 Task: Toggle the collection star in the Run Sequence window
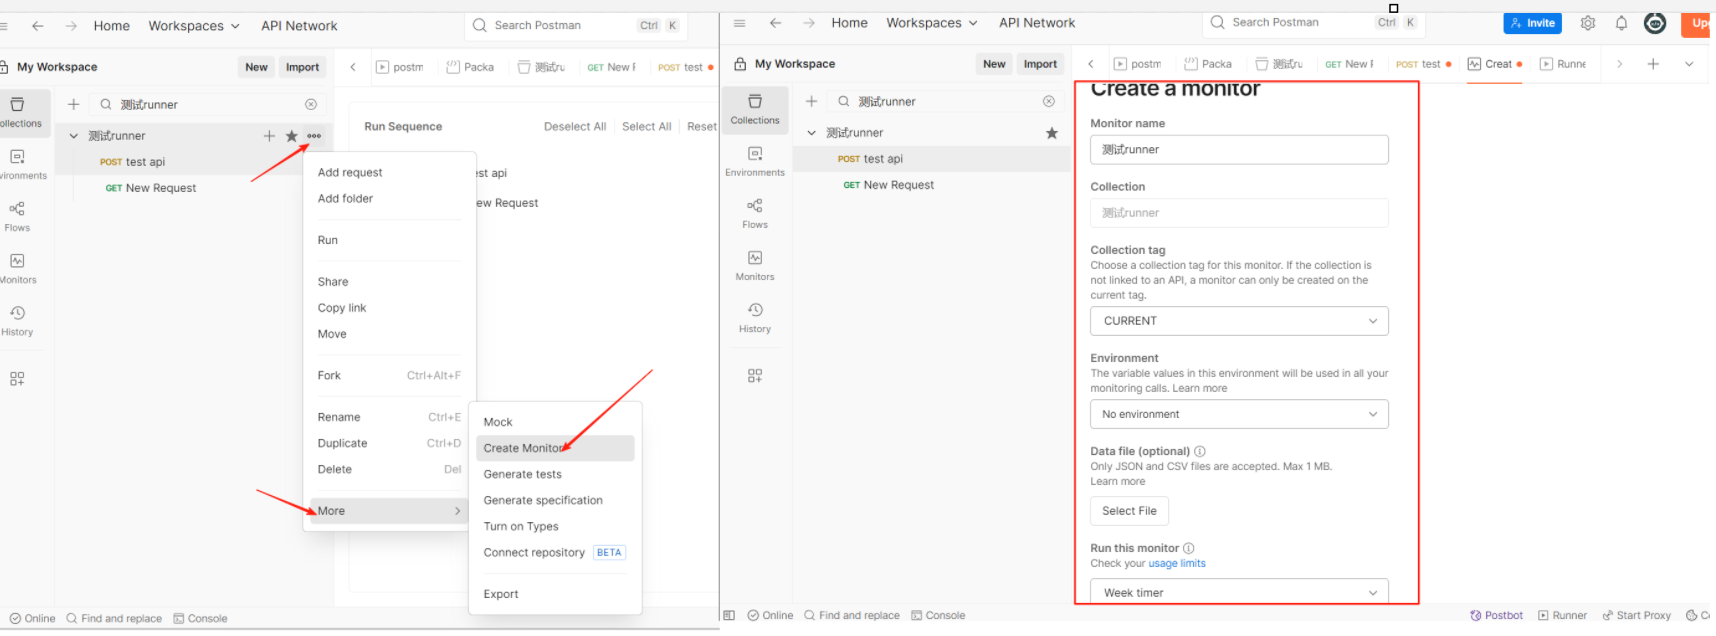[x=292, y=136]
